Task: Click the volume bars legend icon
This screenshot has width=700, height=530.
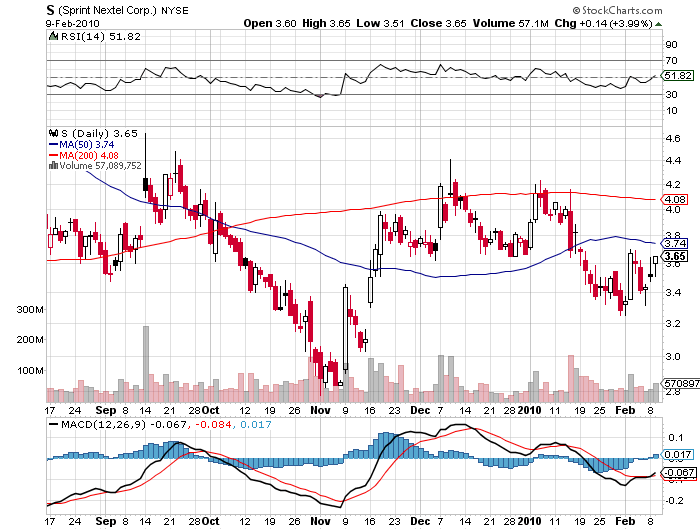Action: click(53, 165)
